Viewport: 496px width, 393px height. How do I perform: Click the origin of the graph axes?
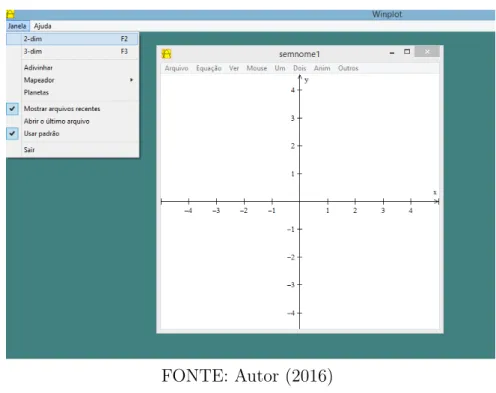(x=299, y=201)
